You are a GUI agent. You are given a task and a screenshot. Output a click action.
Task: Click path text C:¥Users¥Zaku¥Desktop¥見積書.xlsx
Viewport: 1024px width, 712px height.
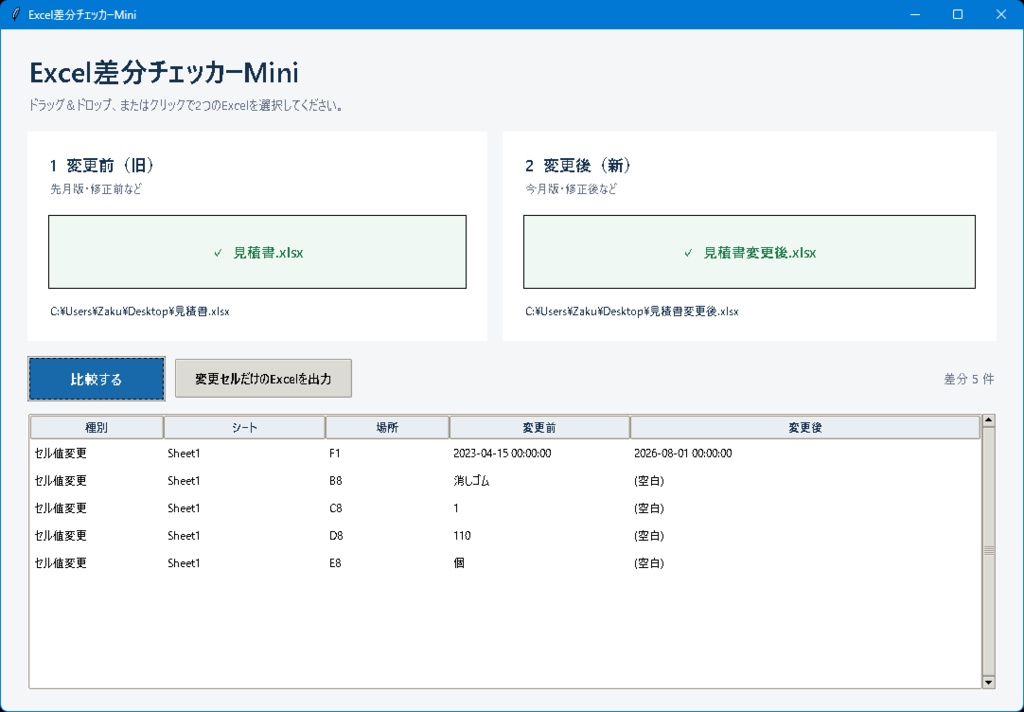(140, 312)
